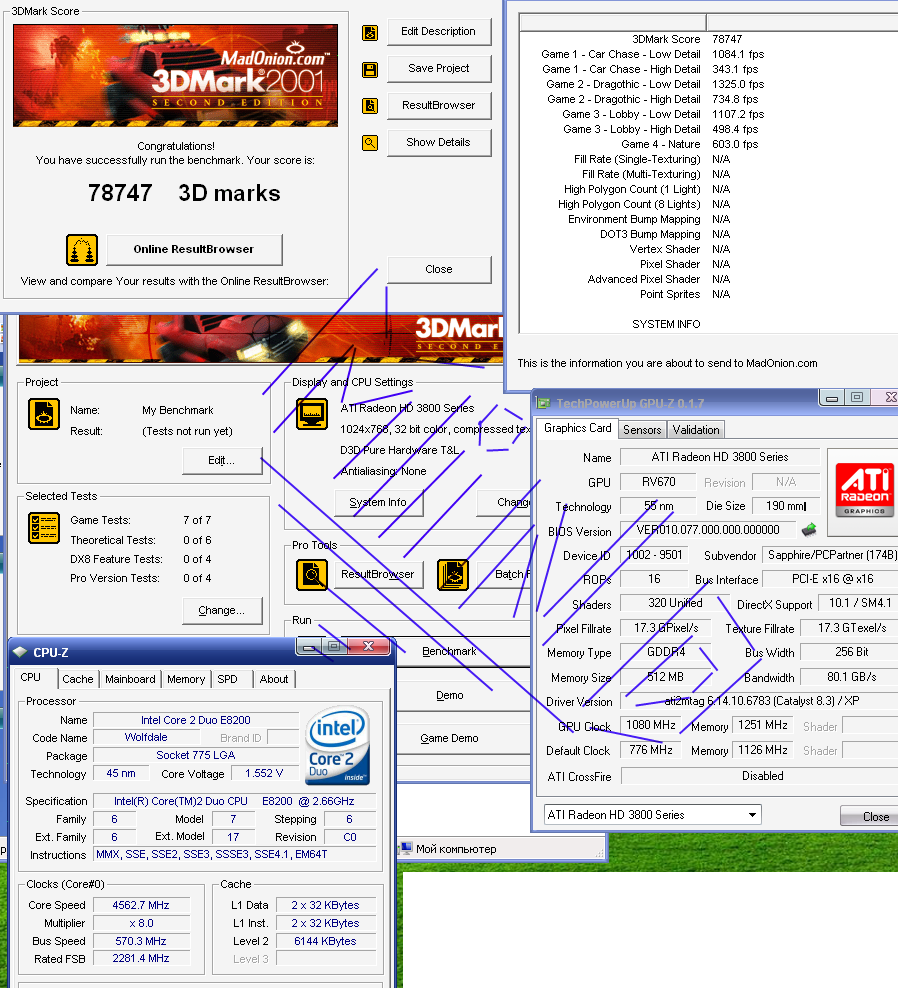The image size is (898, 988).
Task: Click the My Computer taskbar icon
Action: point(406,848)
